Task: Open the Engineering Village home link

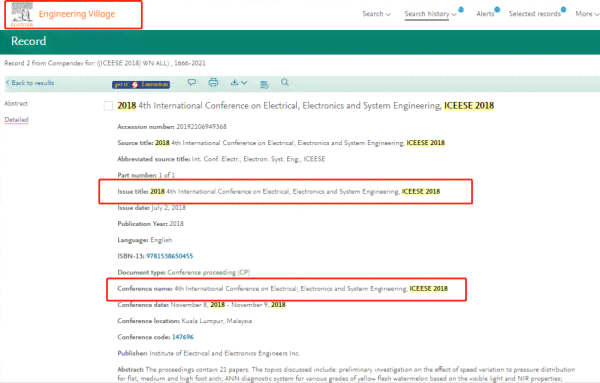Action: (x=77, y=14)
